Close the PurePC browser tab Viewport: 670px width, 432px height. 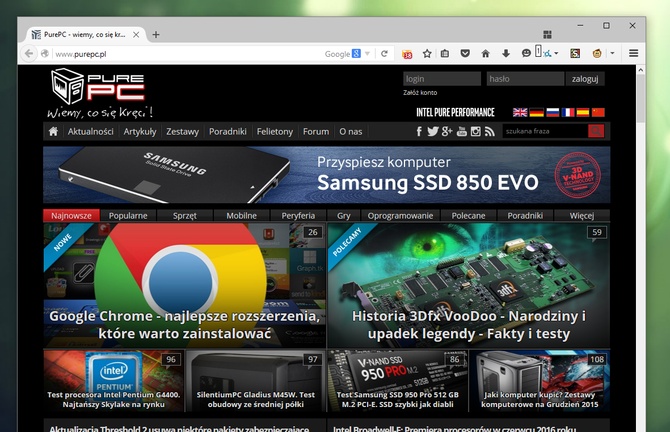[x=136, y=35]
